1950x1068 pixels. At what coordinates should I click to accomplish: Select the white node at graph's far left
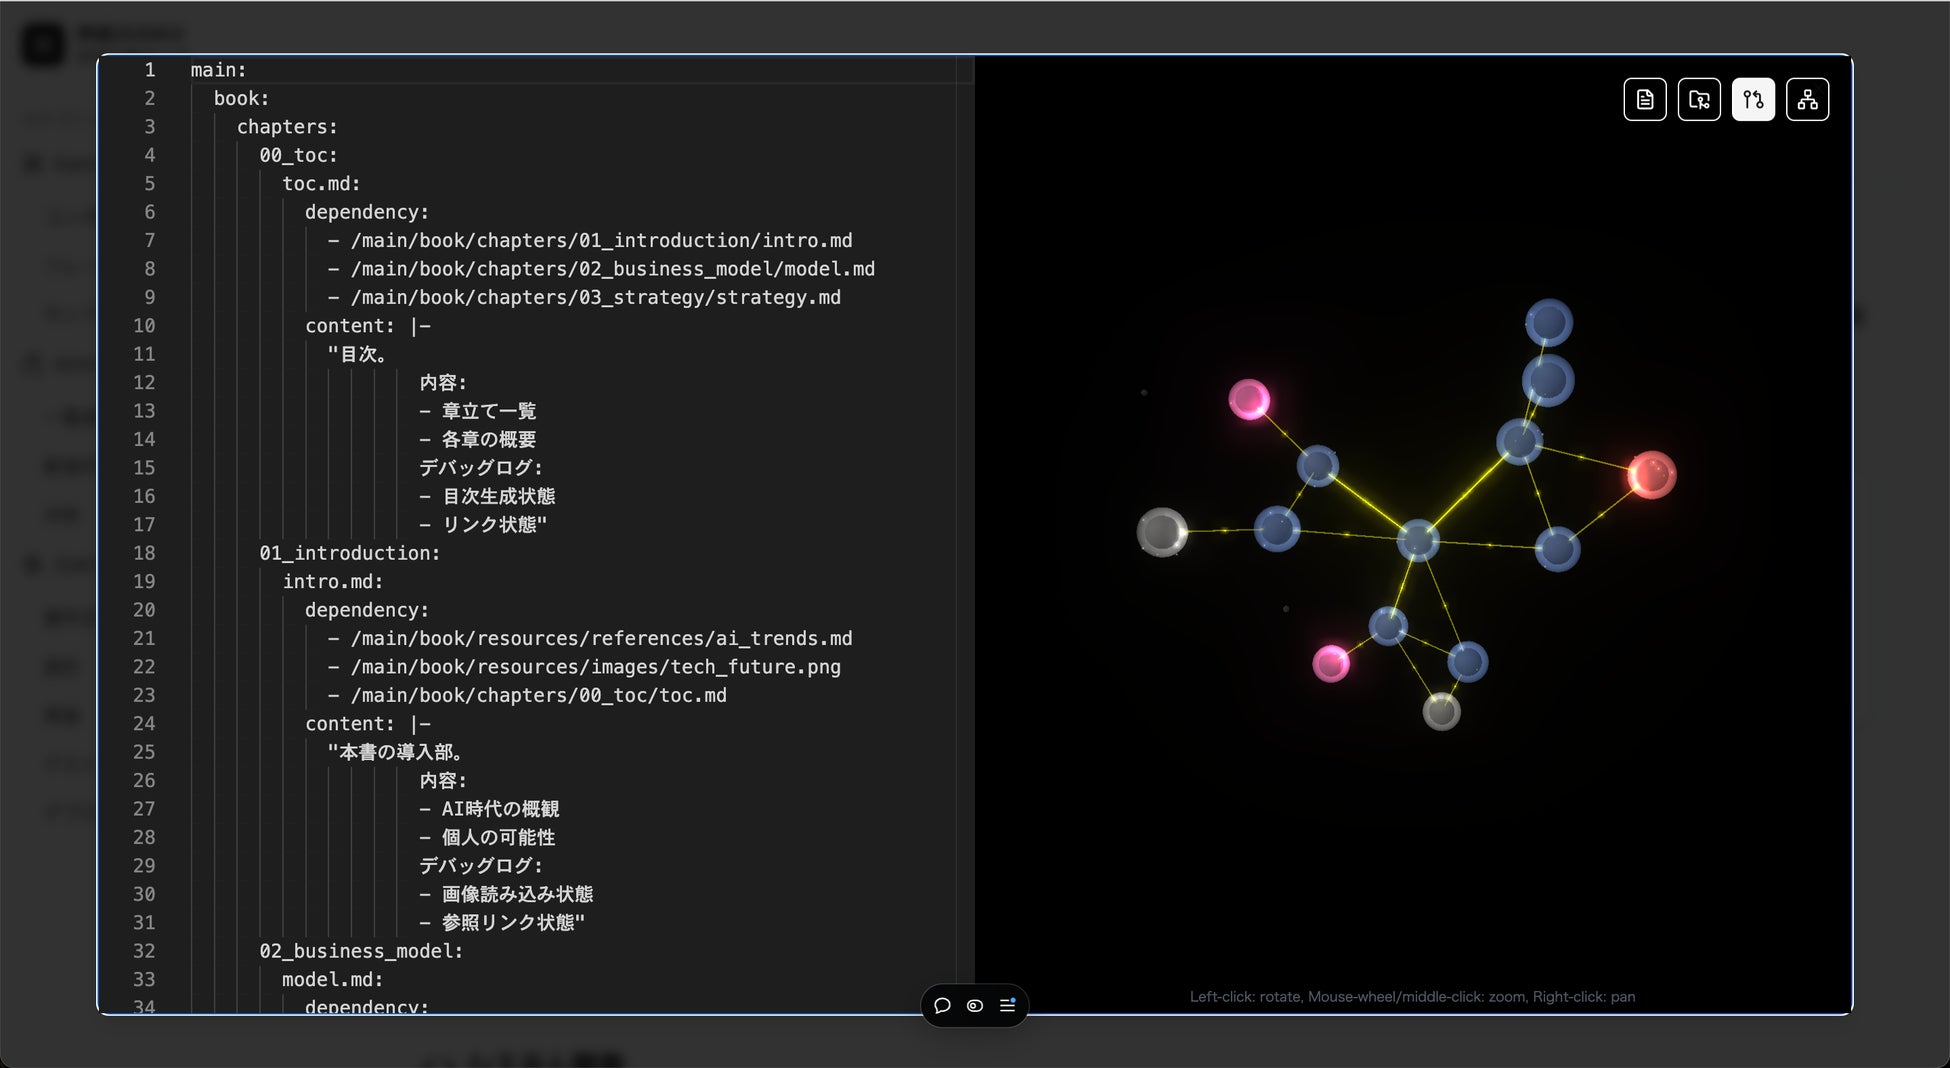click(1162, 532)
